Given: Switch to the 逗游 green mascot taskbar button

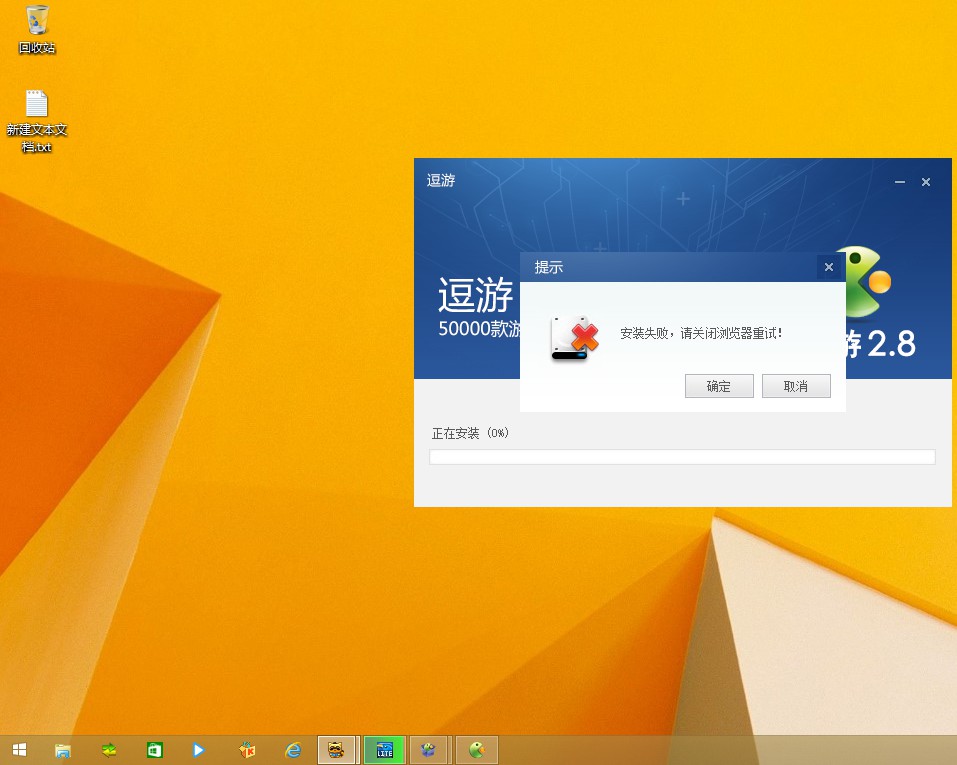Looking at the screenshot, I should 477,750.
